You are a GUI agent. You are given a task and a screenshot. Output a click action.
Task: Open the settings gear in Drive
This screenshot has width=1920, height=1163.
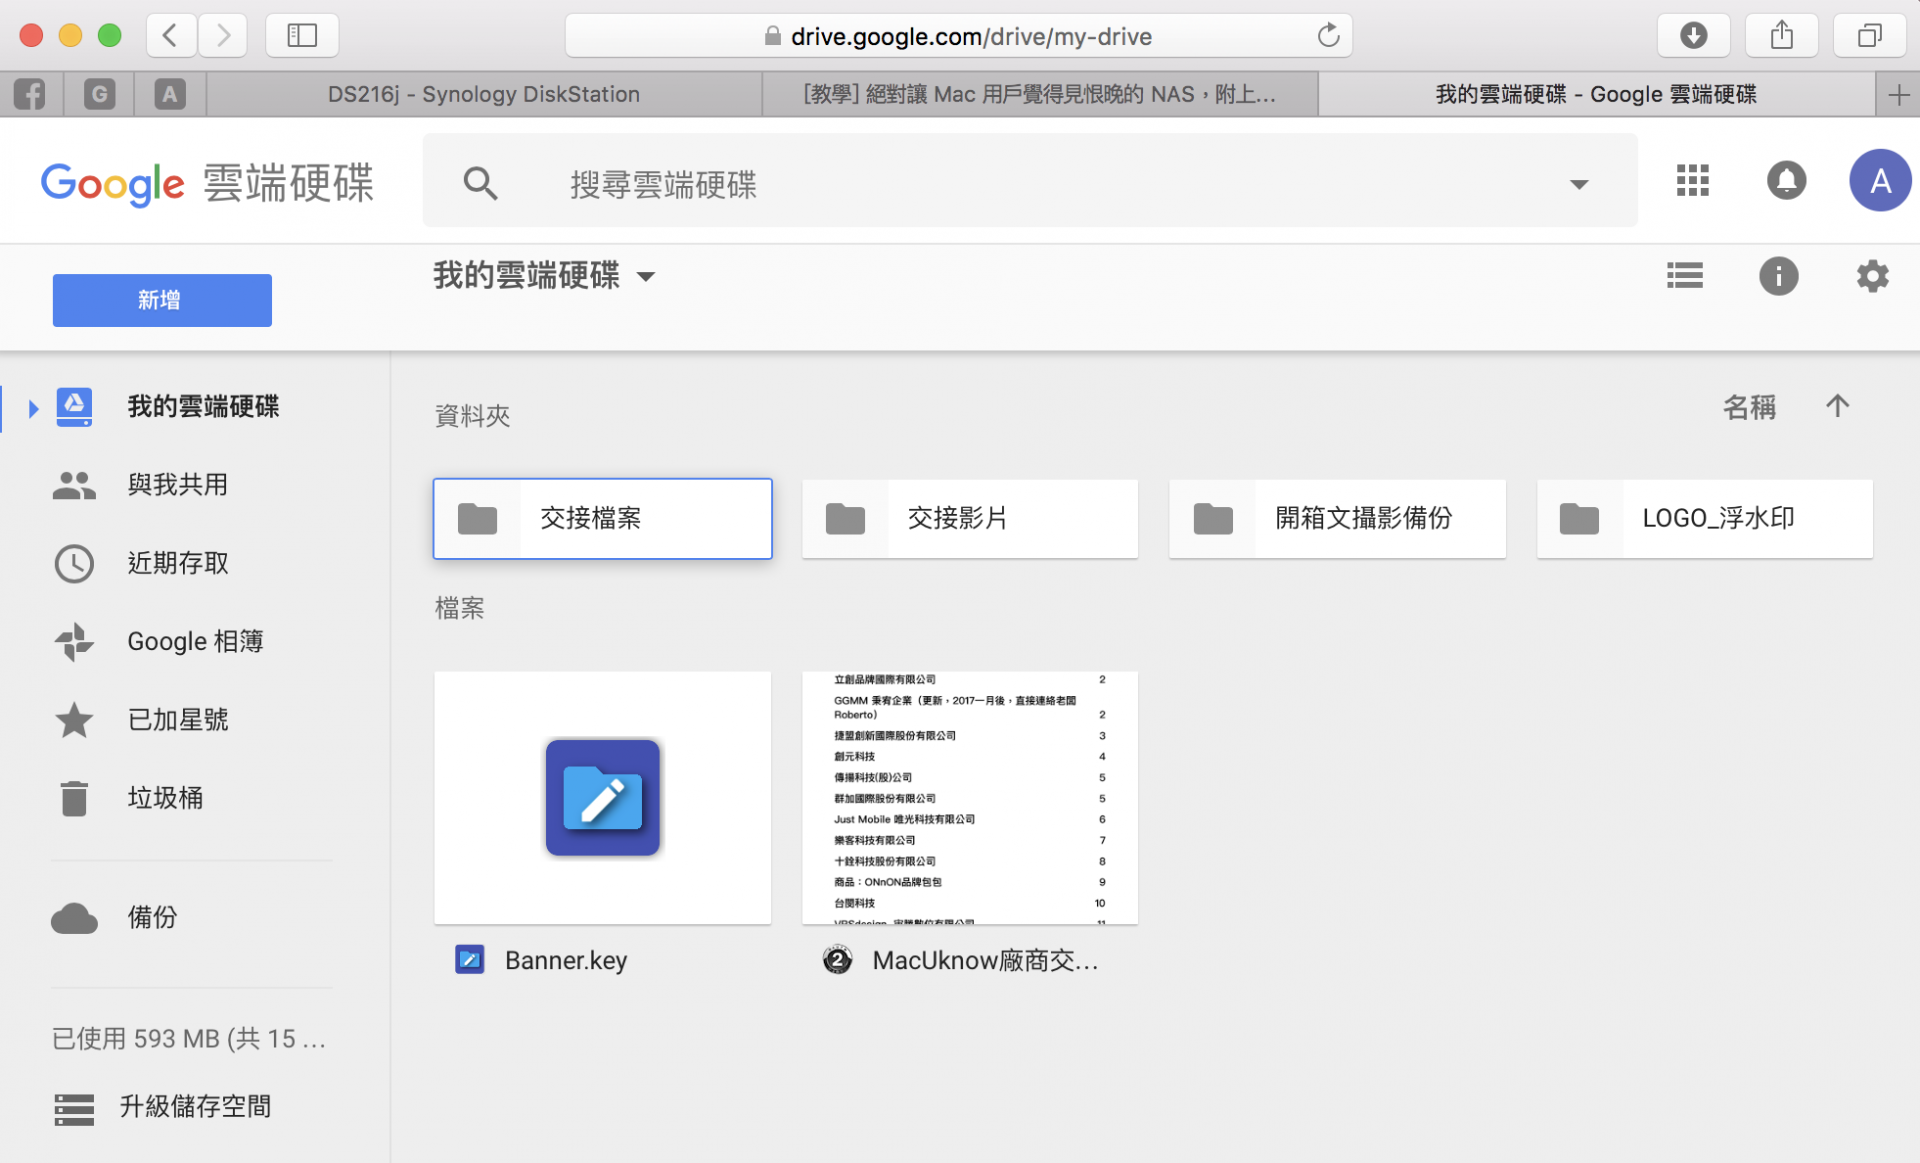(1872, 276)
